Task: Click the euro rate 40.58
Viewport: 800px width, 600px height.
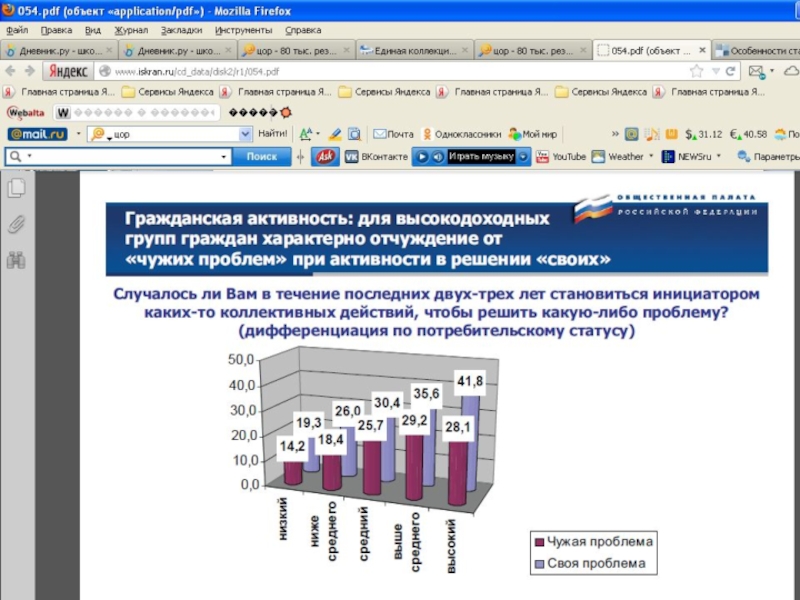Action: tap(748, 134)
